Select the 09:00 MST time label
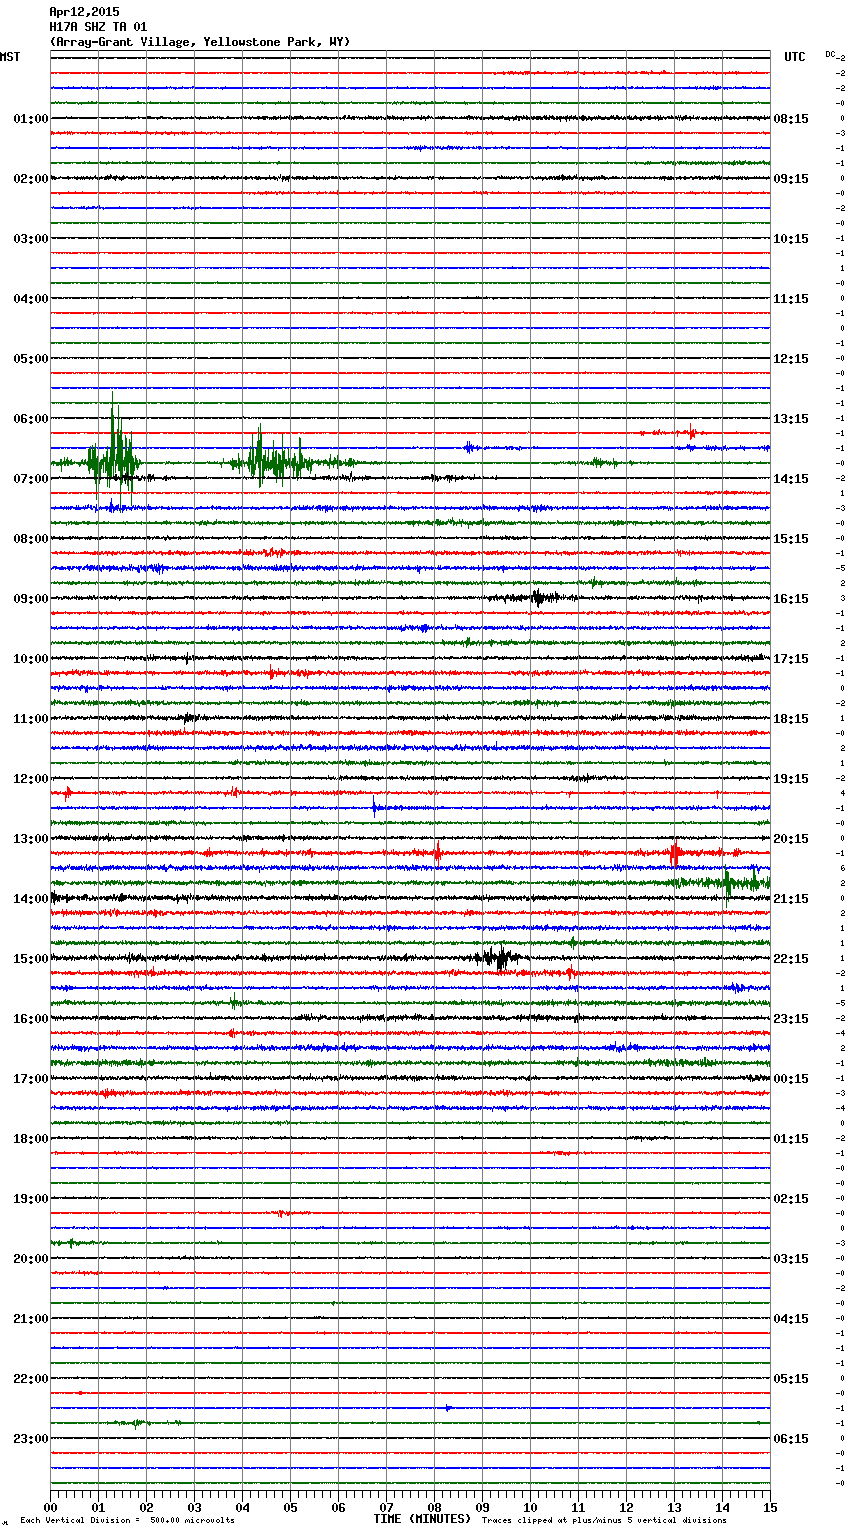 point(30,599)
